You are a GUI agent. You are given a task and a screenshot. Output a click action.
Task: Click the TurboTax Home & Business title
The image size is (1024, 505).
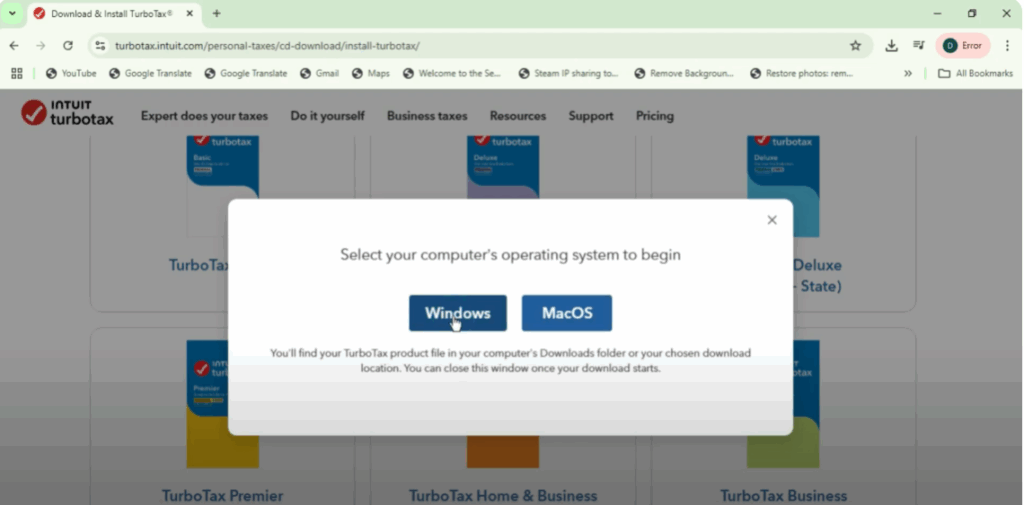tap(503, 496)
